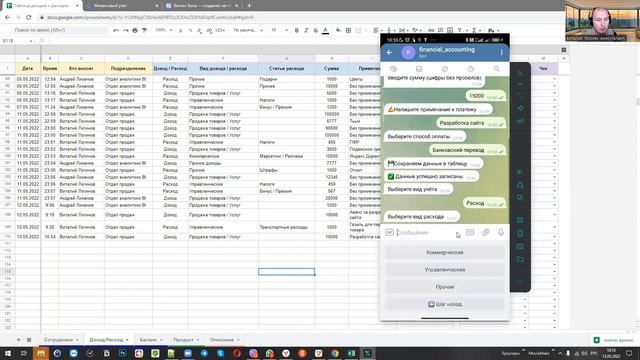Expand the cell name box dropdown
The width and height of the screenshot is (640, 360).
[x=31, y=41]
